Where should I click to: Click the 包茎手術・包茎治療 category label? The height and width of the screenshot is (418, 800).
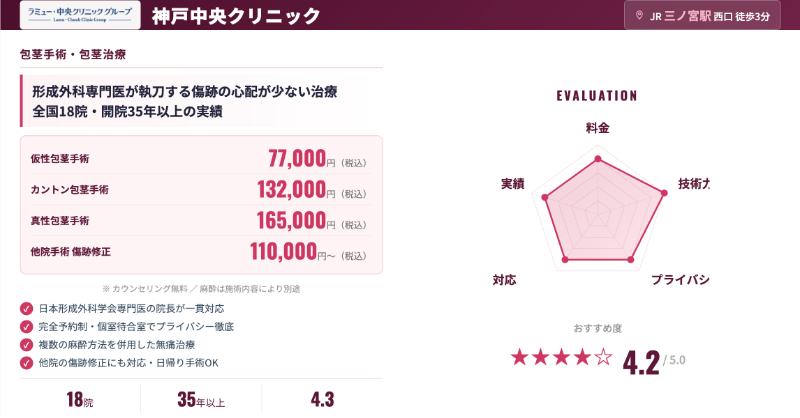coord(73,53)
